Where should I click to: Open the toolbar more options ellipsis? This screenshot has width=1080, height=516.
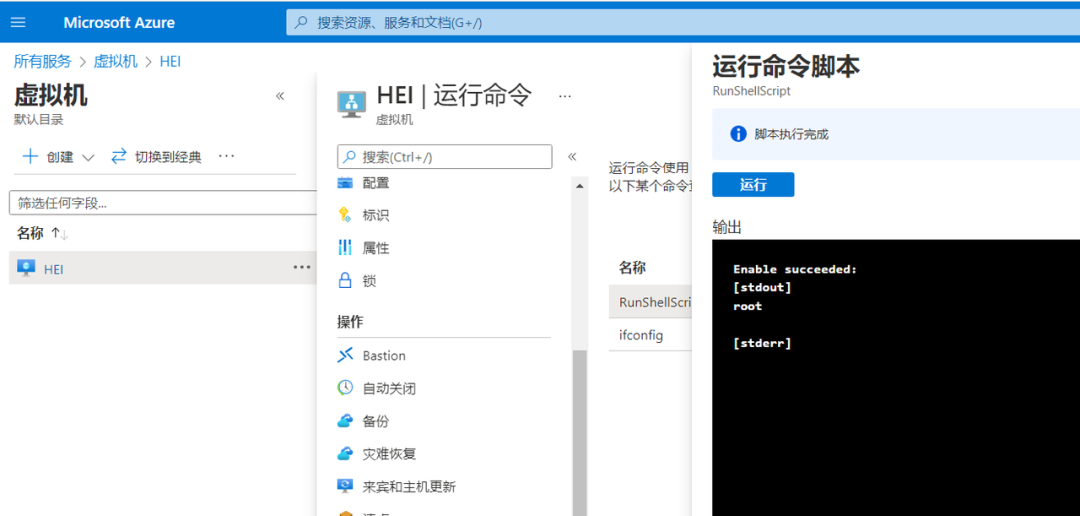(227, 156)
